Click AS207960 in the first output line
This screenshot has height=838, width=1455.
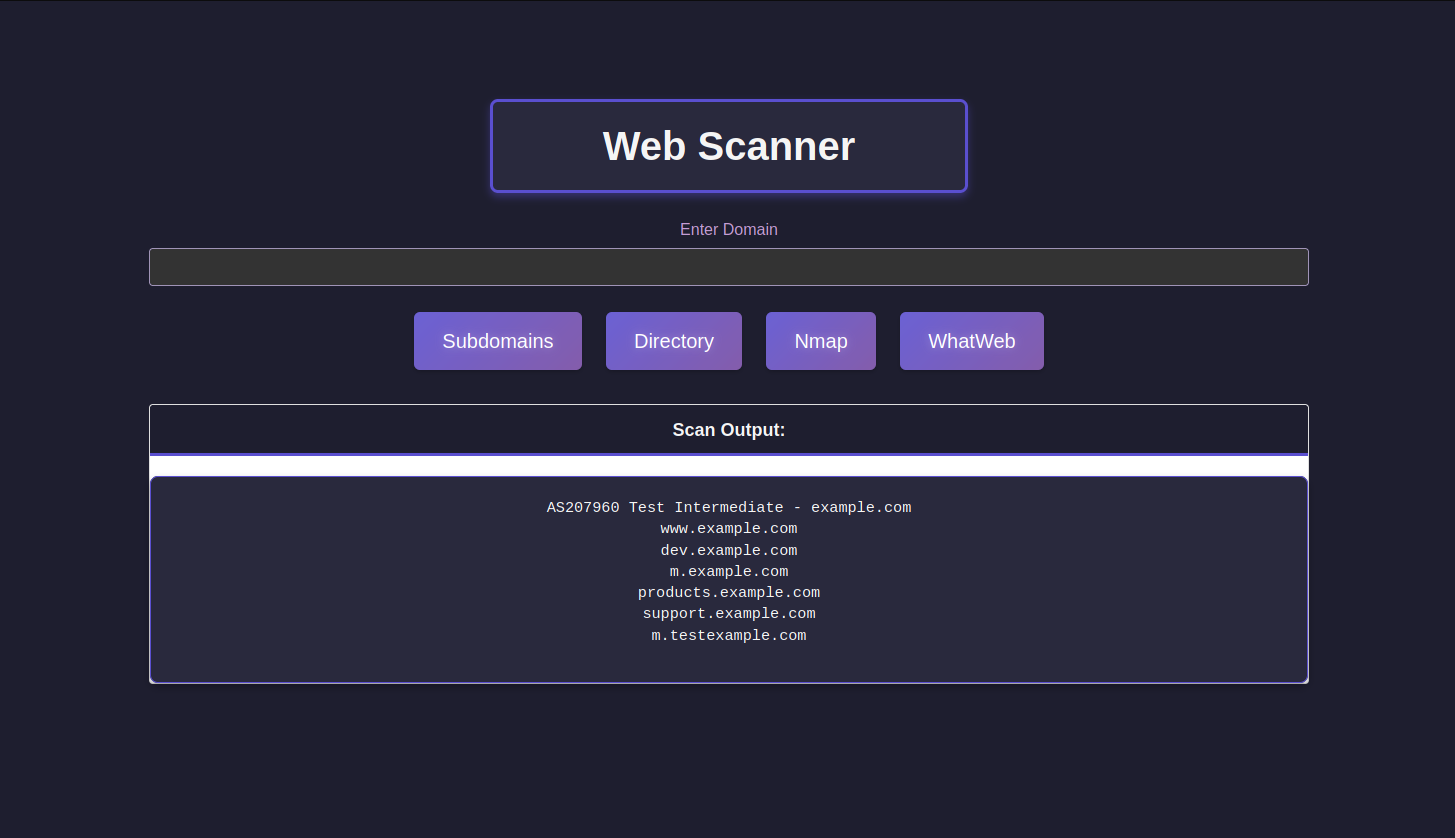pos(583,508)
